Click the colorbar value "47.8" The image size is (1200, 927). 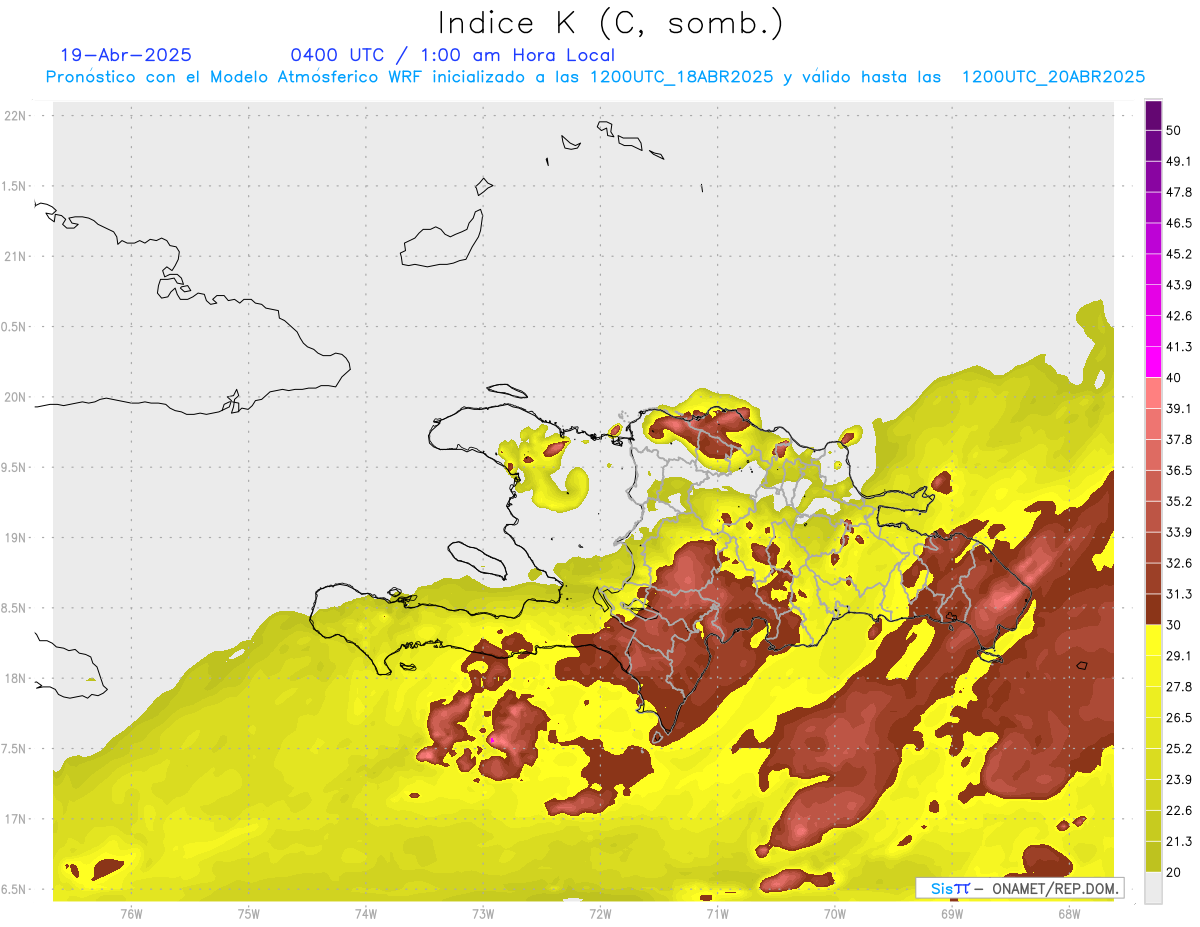click(1179, 192)
